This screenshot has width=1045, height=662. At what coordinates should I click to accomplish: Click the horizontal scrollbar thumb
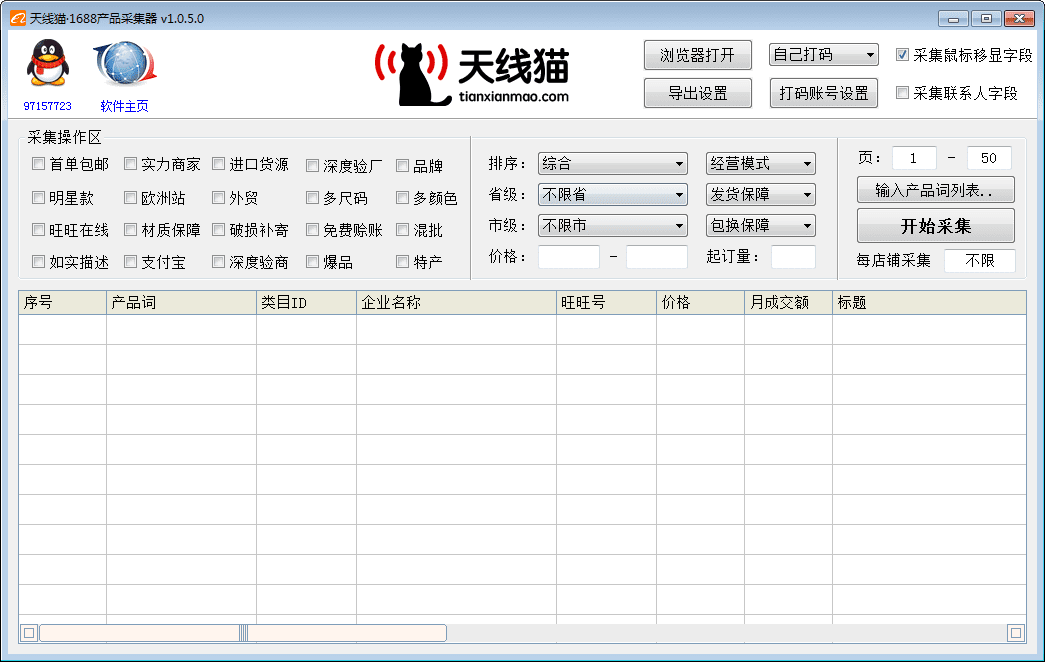[x=243, y=633]
